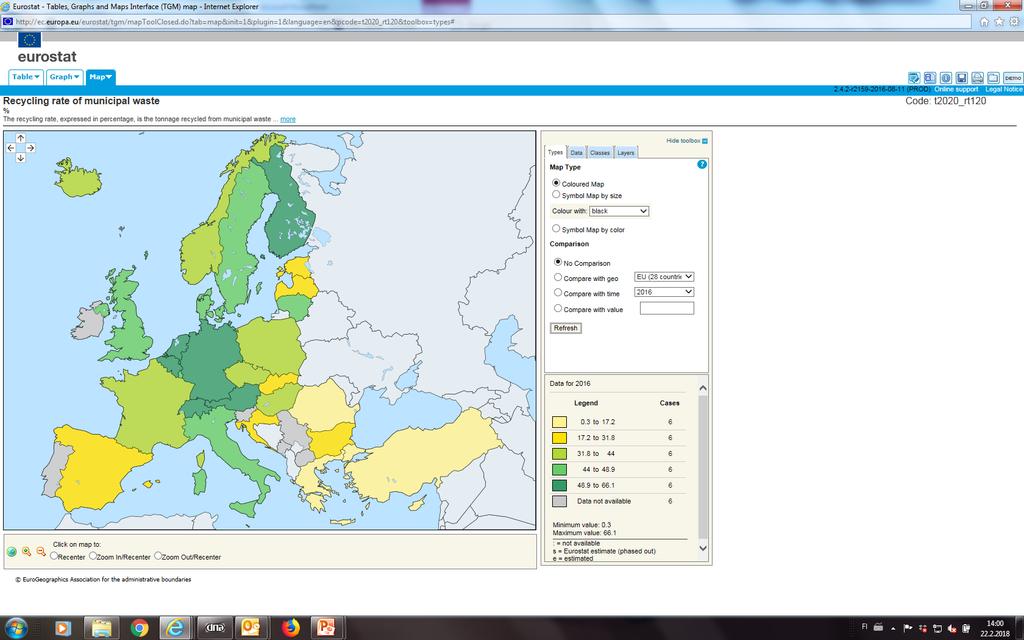Viewport: 1024px width, 640px height.
Task: Click the Refresh button
Action: (566, 328)
